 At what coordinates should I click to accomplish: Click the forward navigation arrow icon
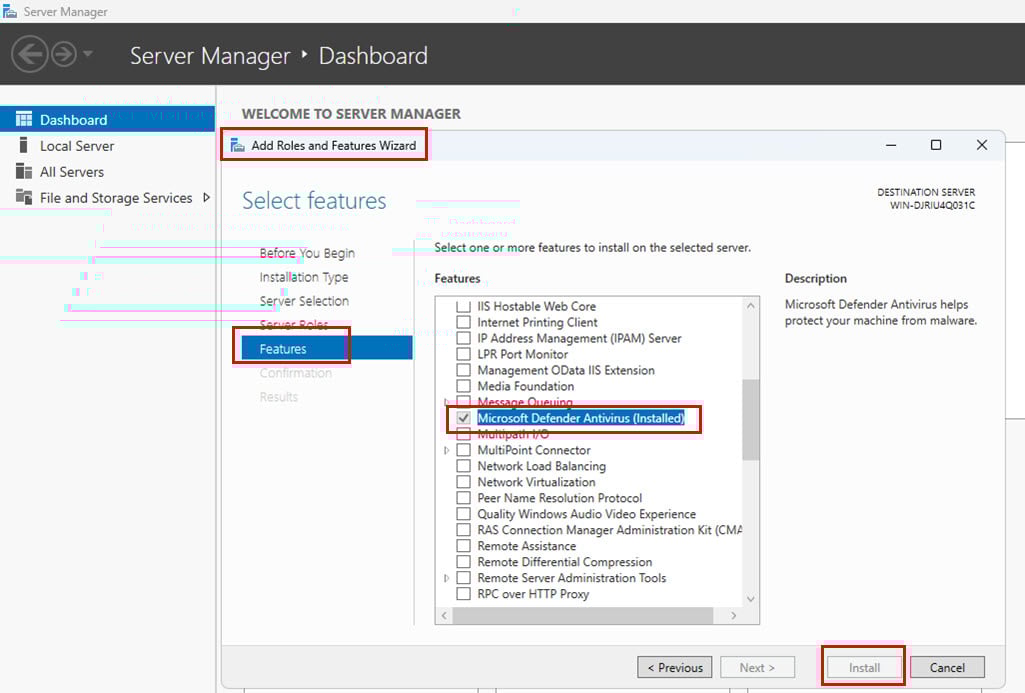64,54
